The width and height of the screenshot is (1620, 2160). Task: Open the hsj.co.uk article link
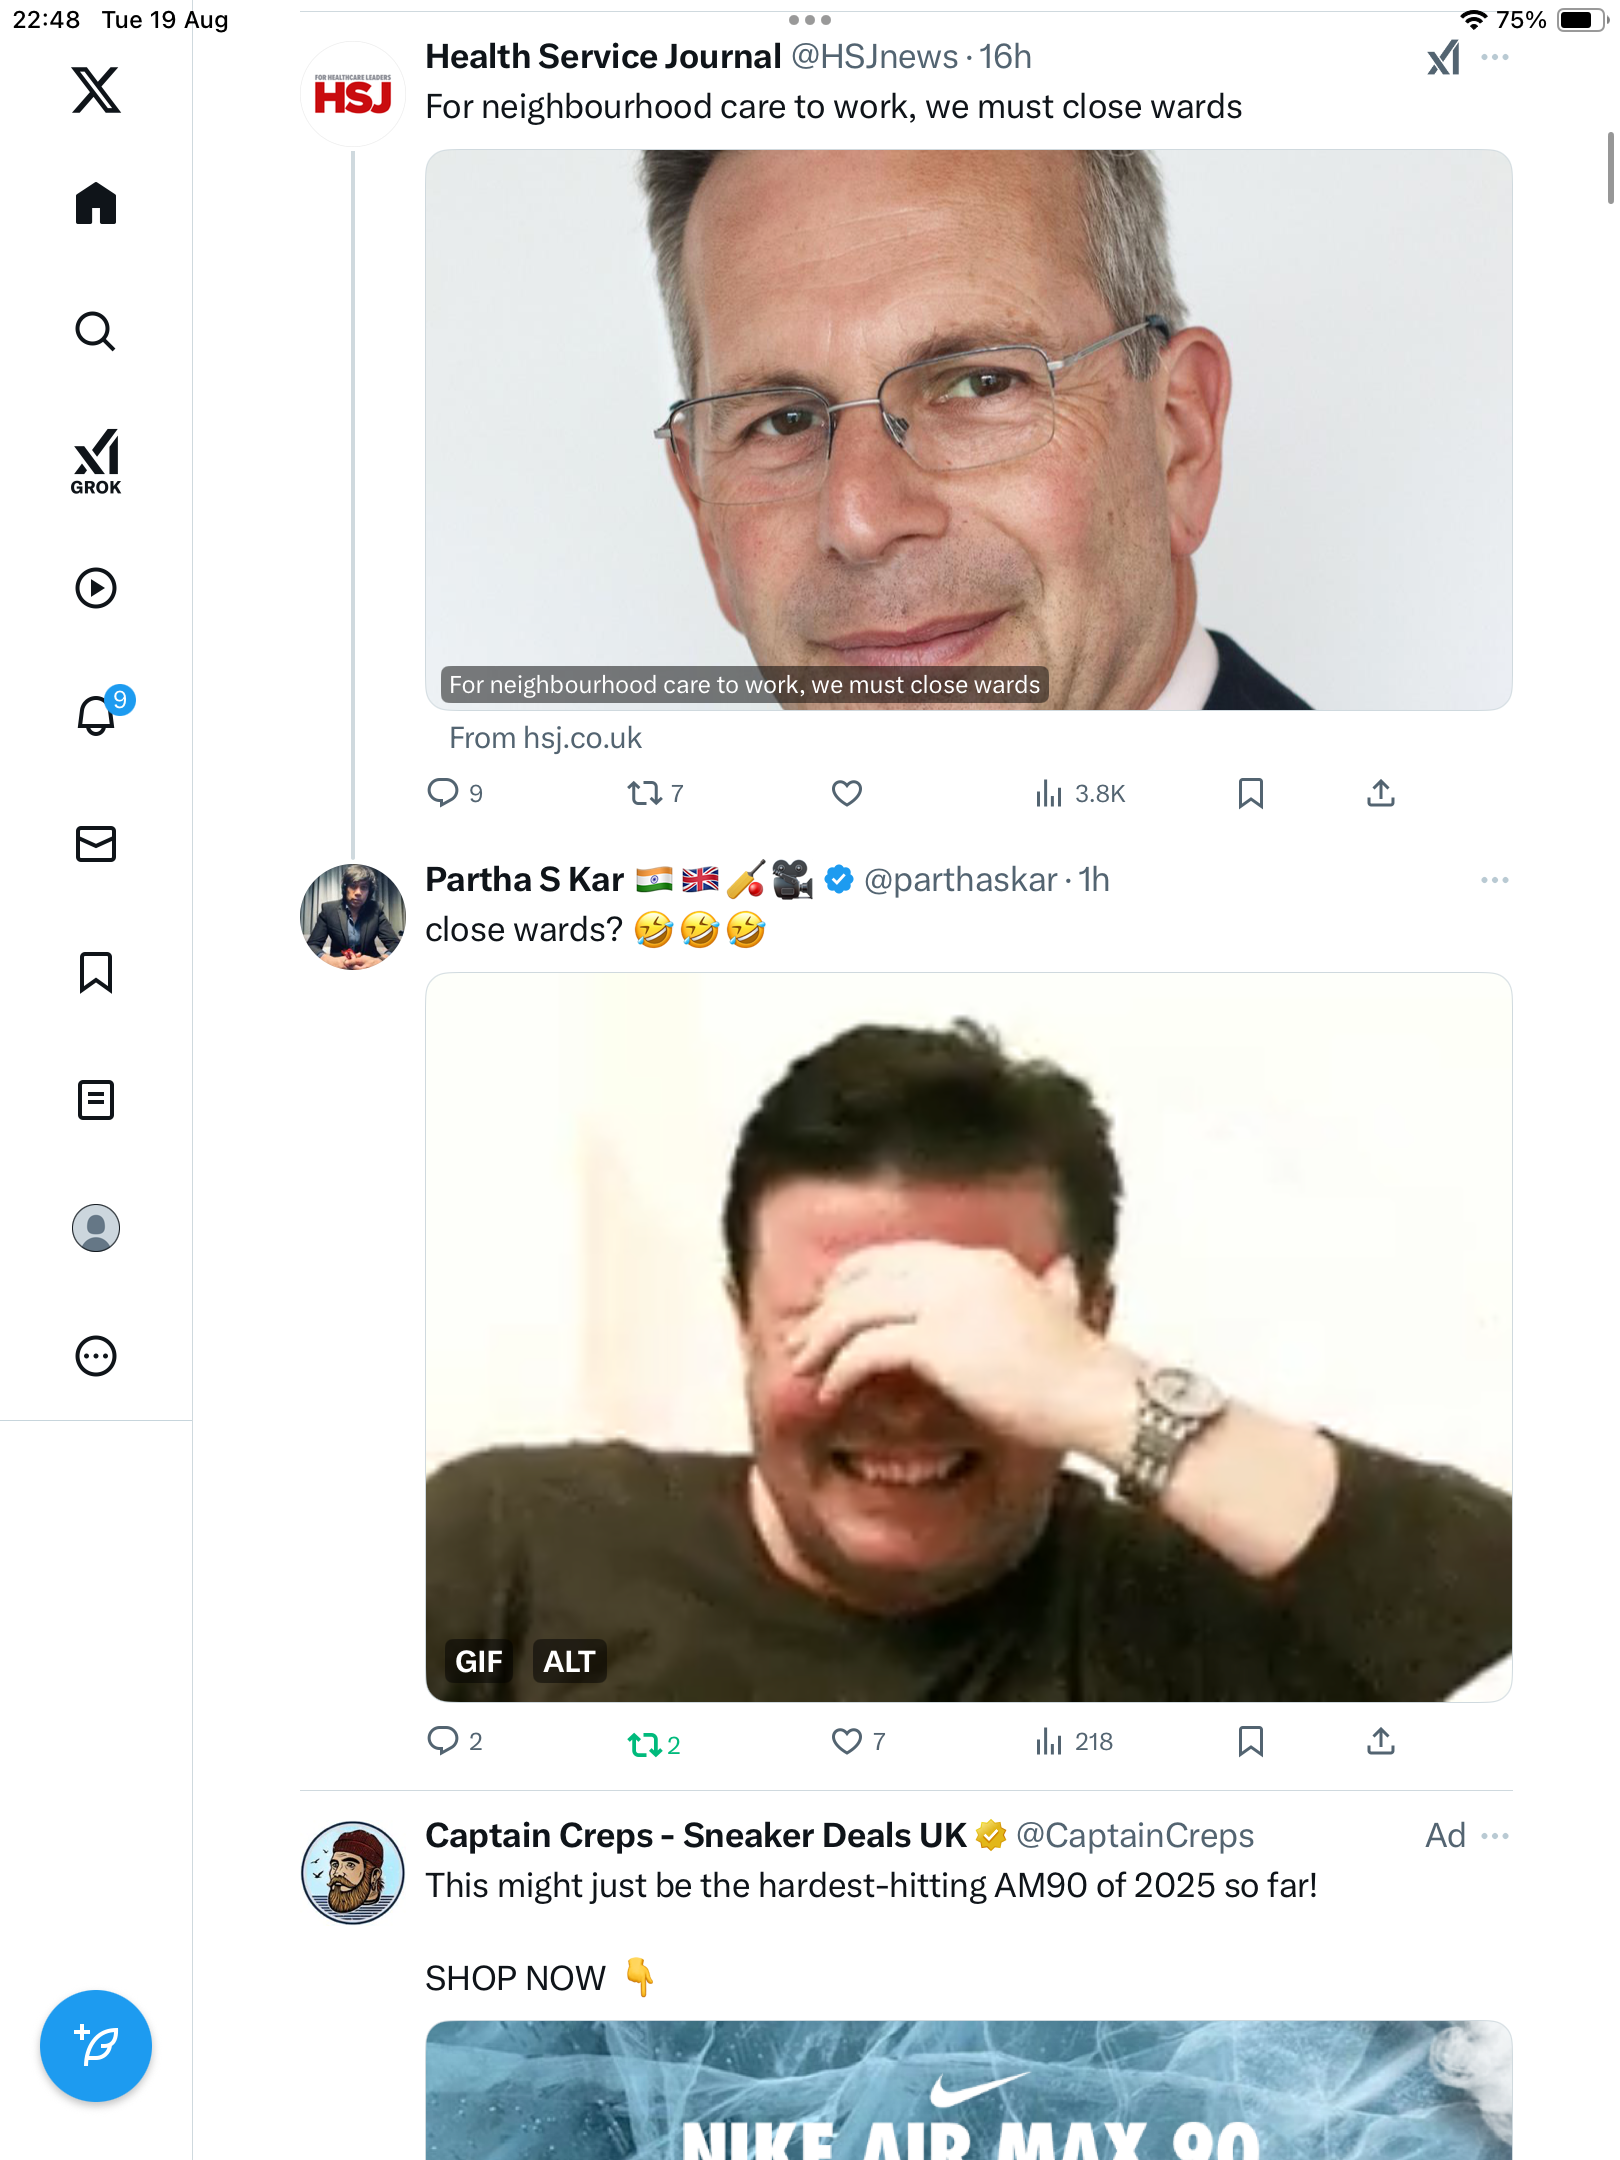click(x=544, y=738)
